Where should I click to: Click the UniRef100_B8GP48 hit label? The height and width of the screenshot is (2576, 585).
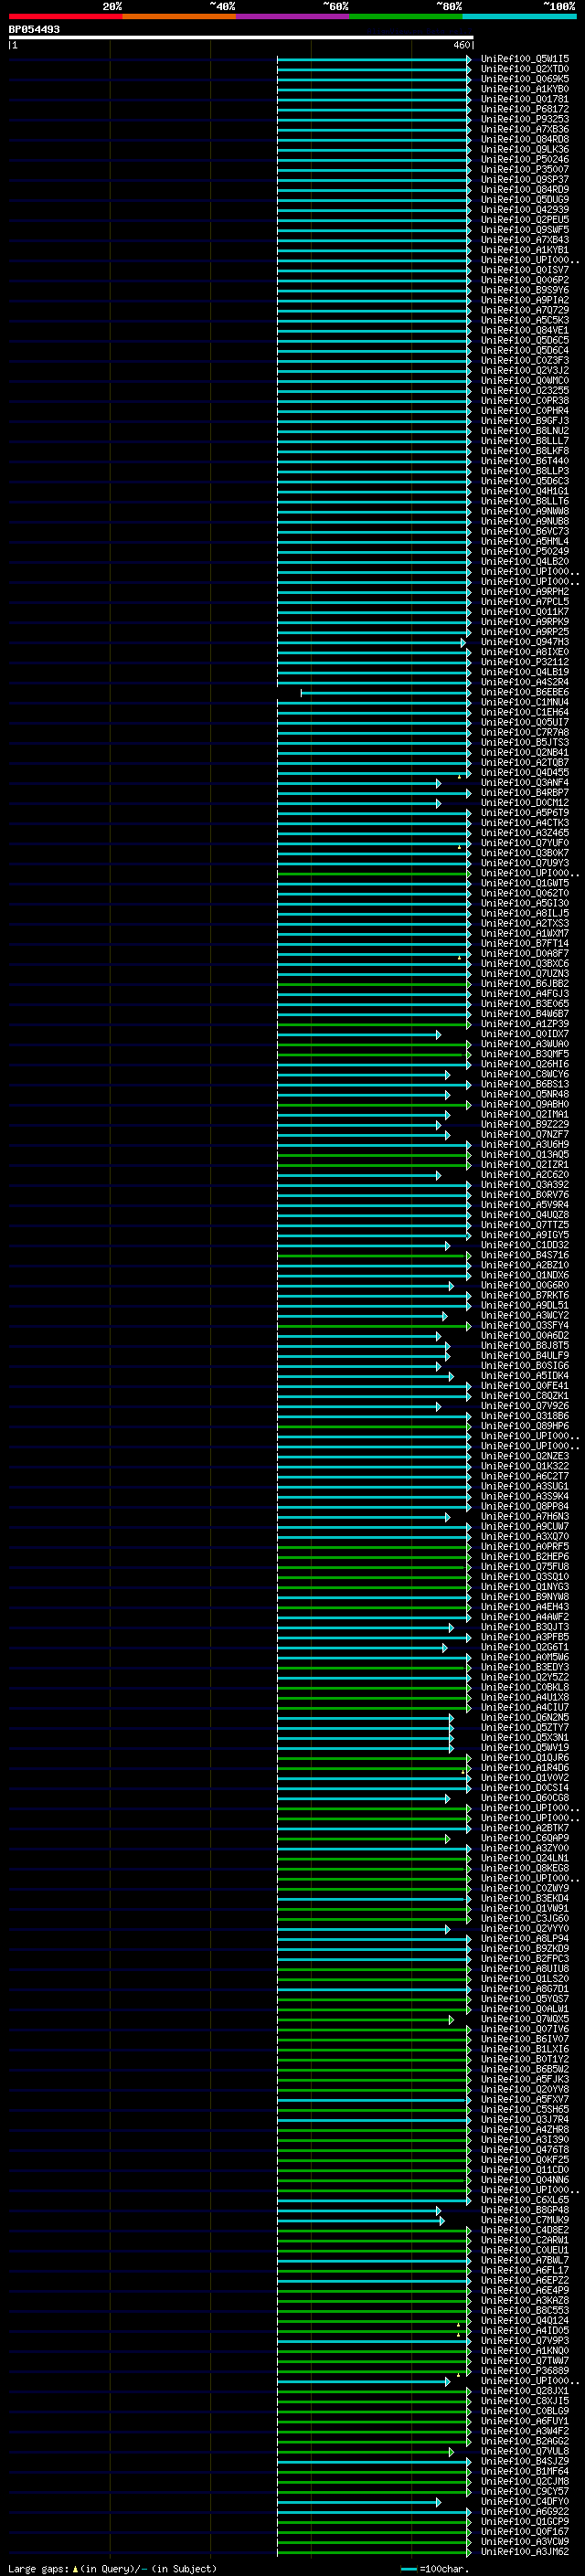click(x=525, y=2210)
